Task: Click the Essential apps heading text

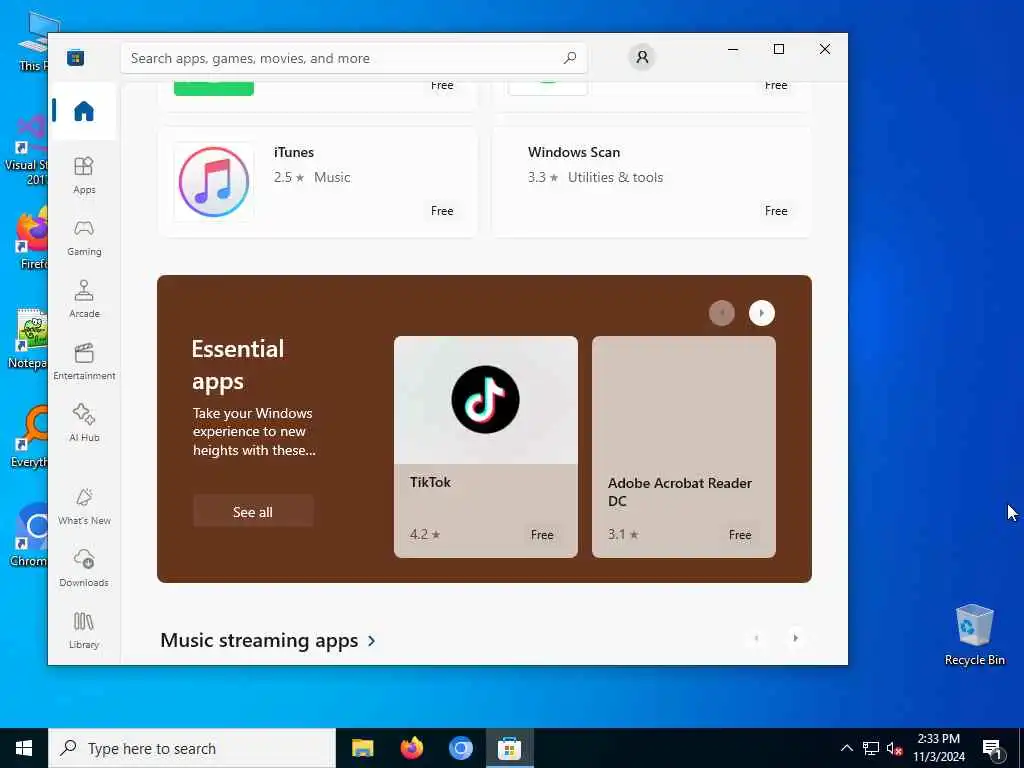Action: point(238,364)
